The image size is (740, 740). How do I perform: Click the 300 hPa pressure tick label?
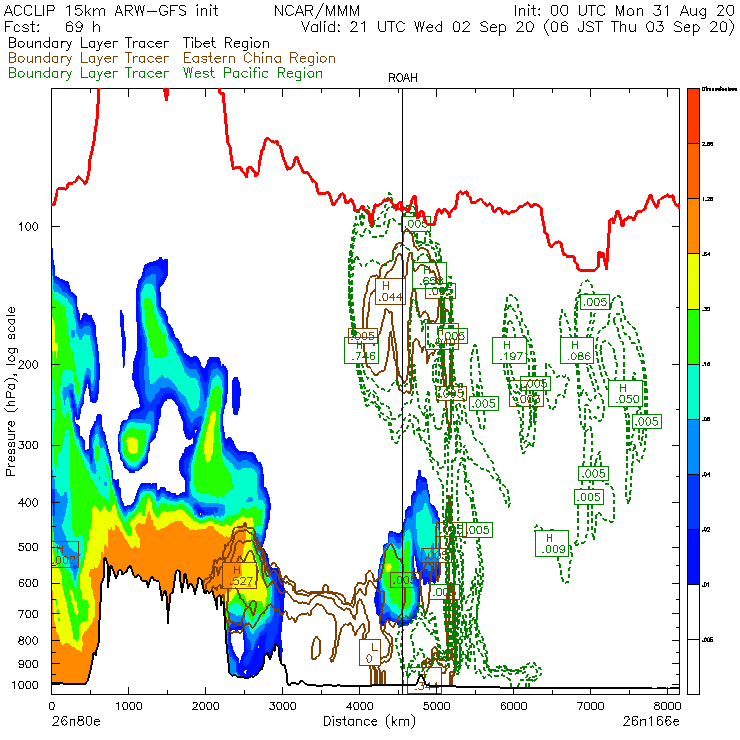coord(28,445)
